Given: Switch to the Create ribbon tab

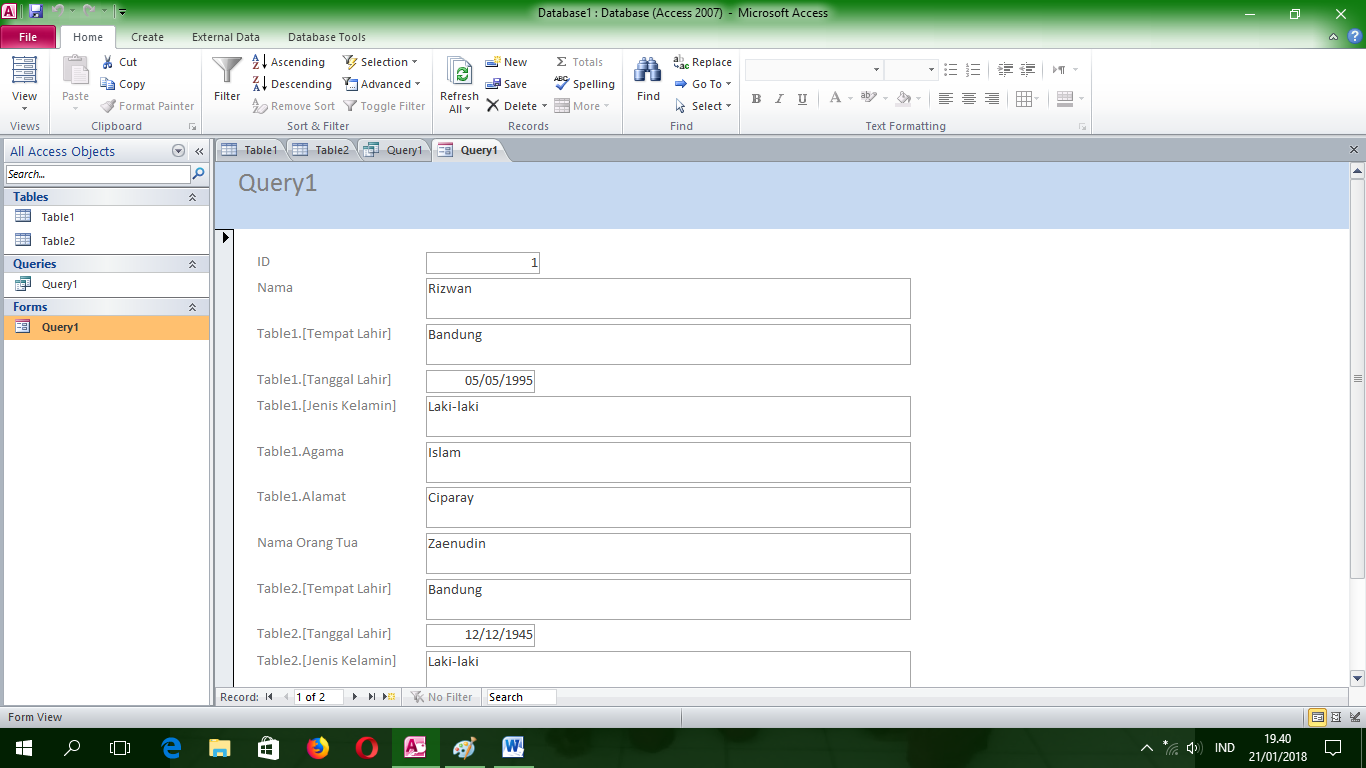Looking at the screenshot, I should (x=147, y=36).
